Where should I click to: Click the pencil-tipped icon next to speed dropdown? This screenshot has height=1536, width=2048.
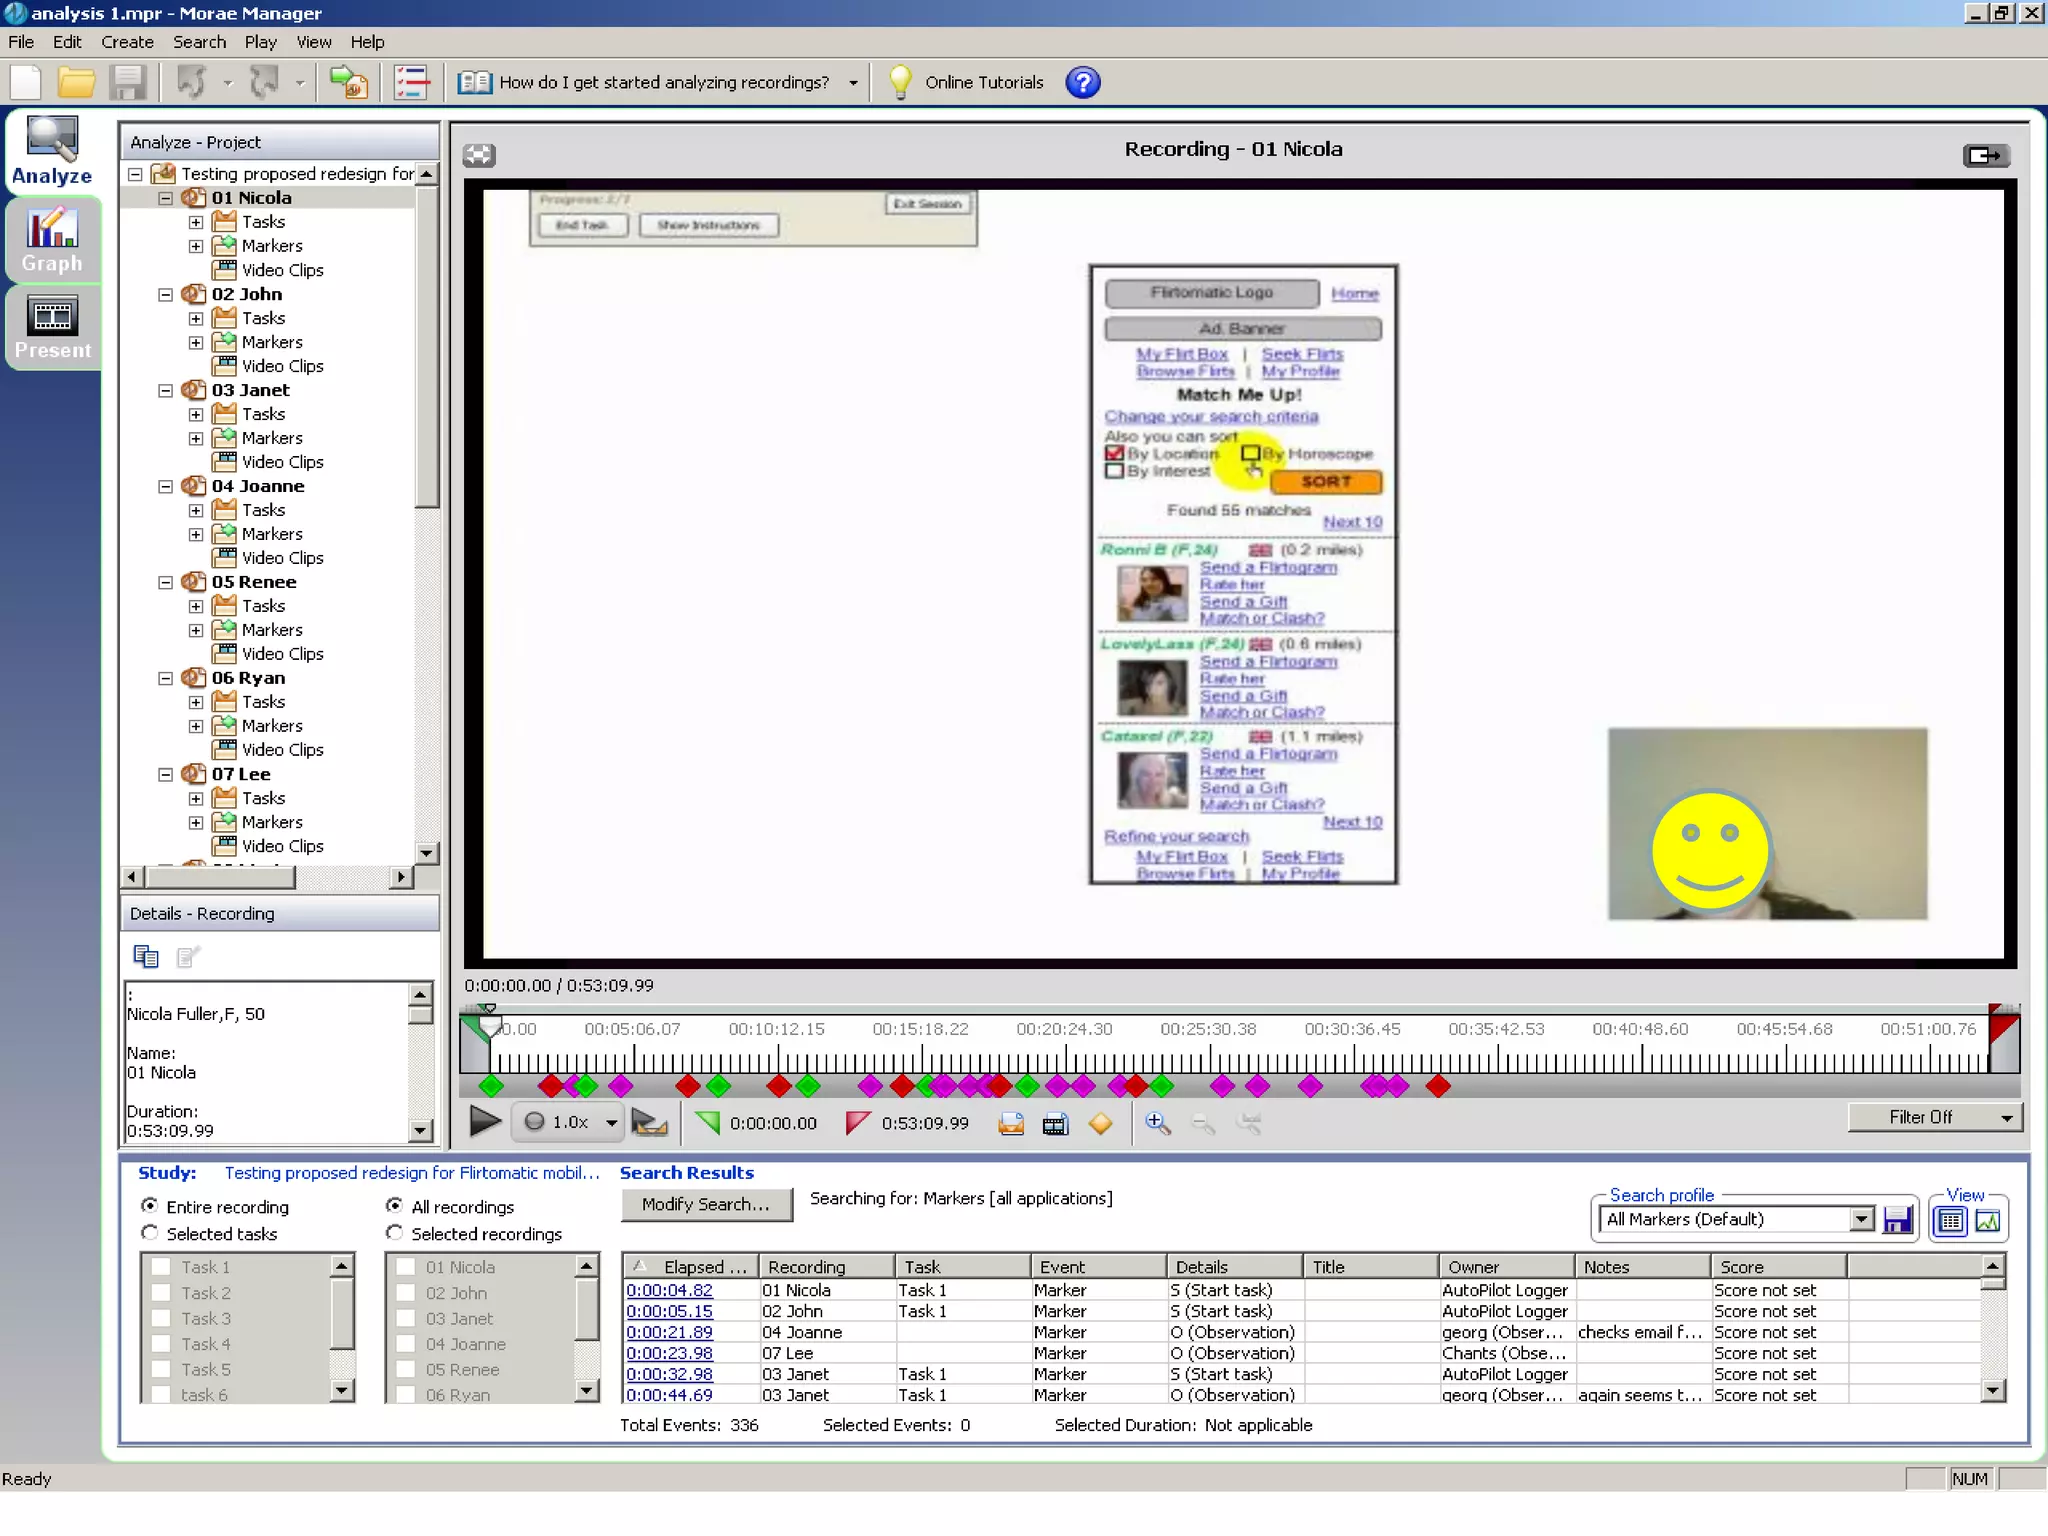click(649, 1123)
